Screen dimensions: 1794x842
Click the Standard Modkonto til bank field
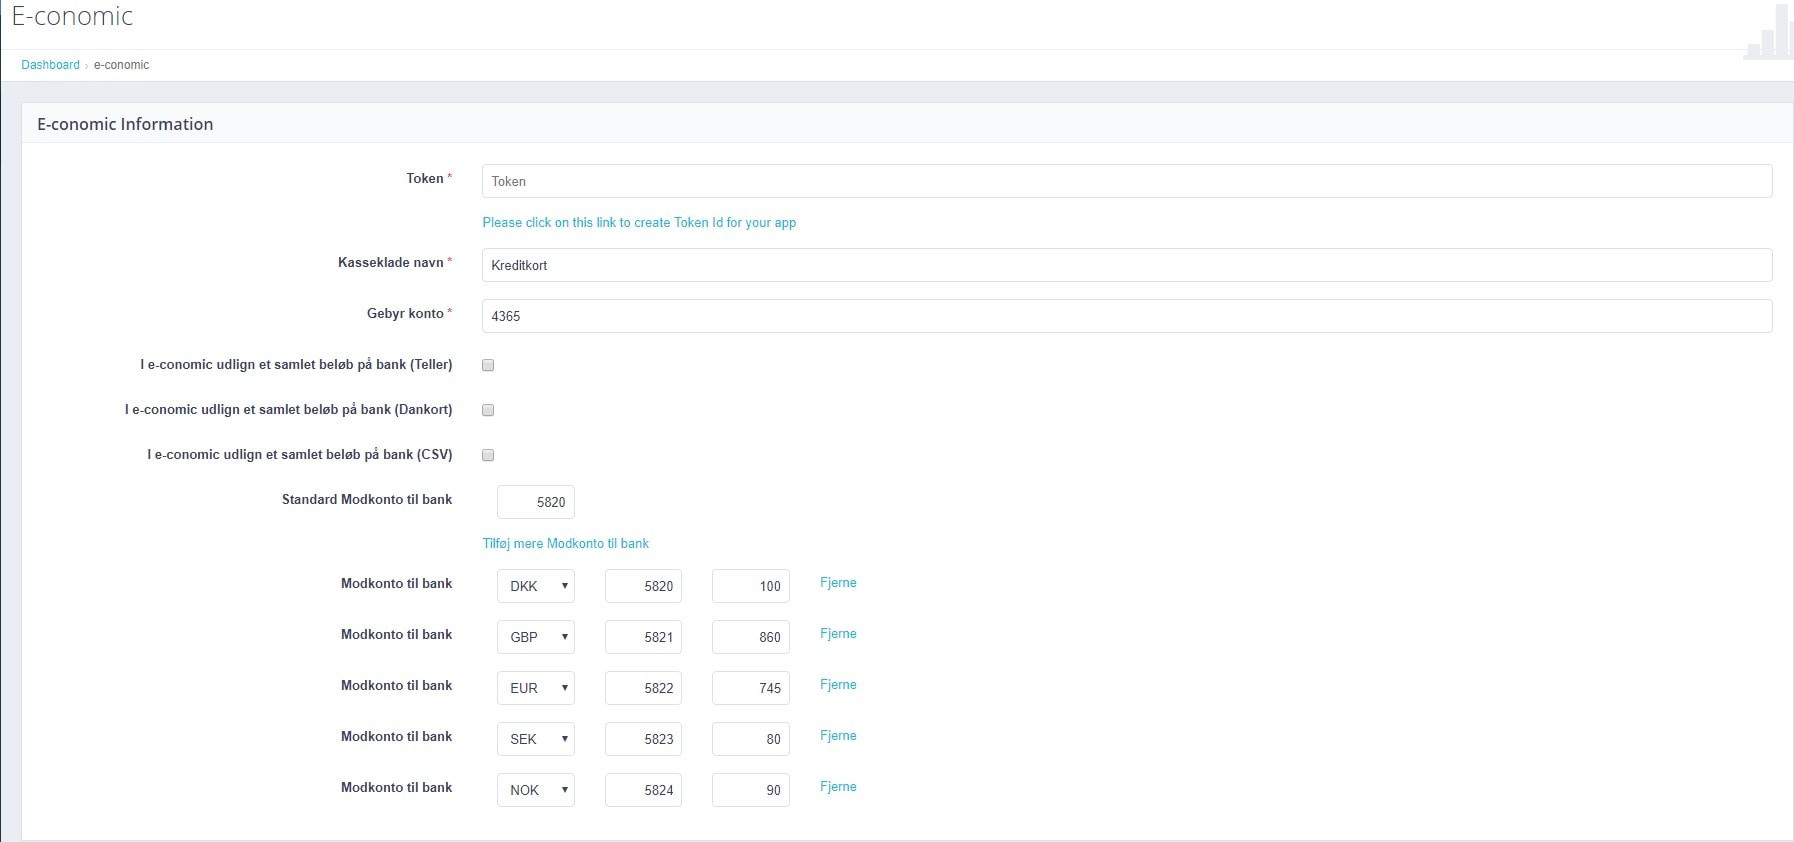pos(536,502)
